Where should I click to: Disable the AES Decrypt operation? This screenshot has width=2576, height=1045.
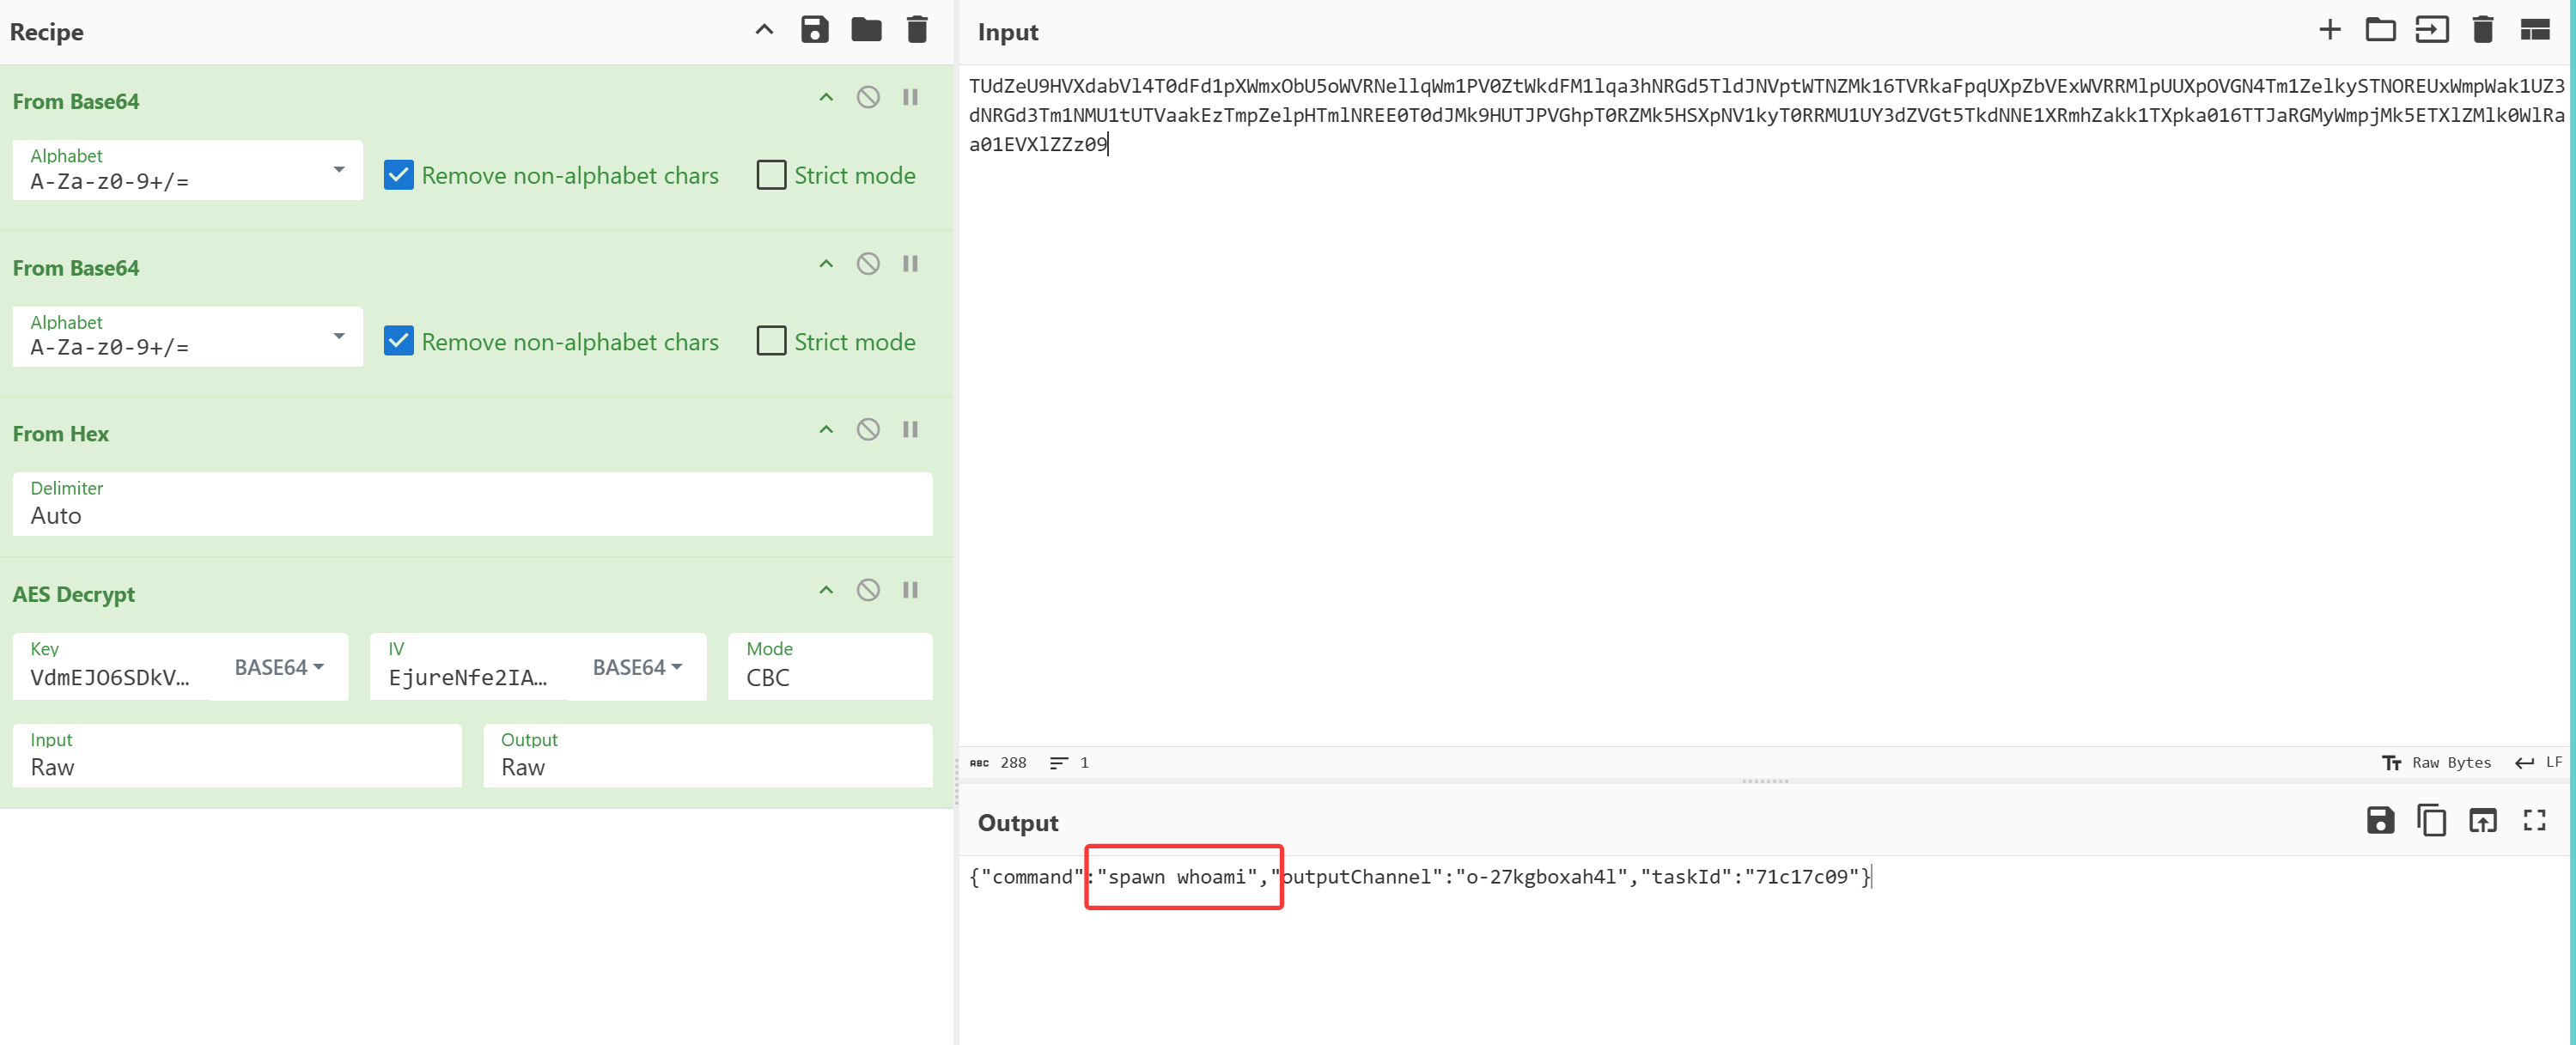click(868, 590)
